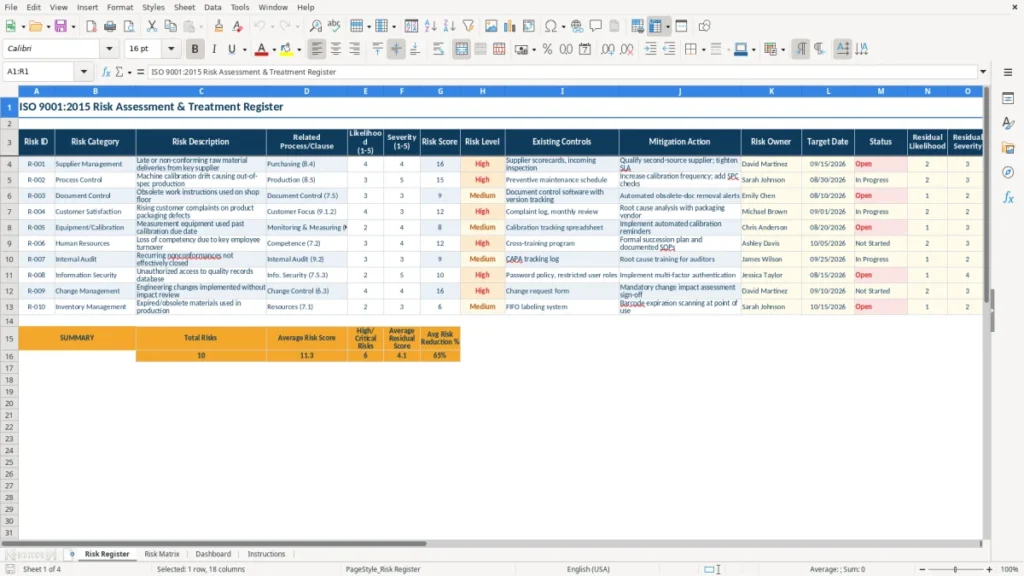
Task: Click the AutoFilter funnel icon
Action: pos(468,26)
